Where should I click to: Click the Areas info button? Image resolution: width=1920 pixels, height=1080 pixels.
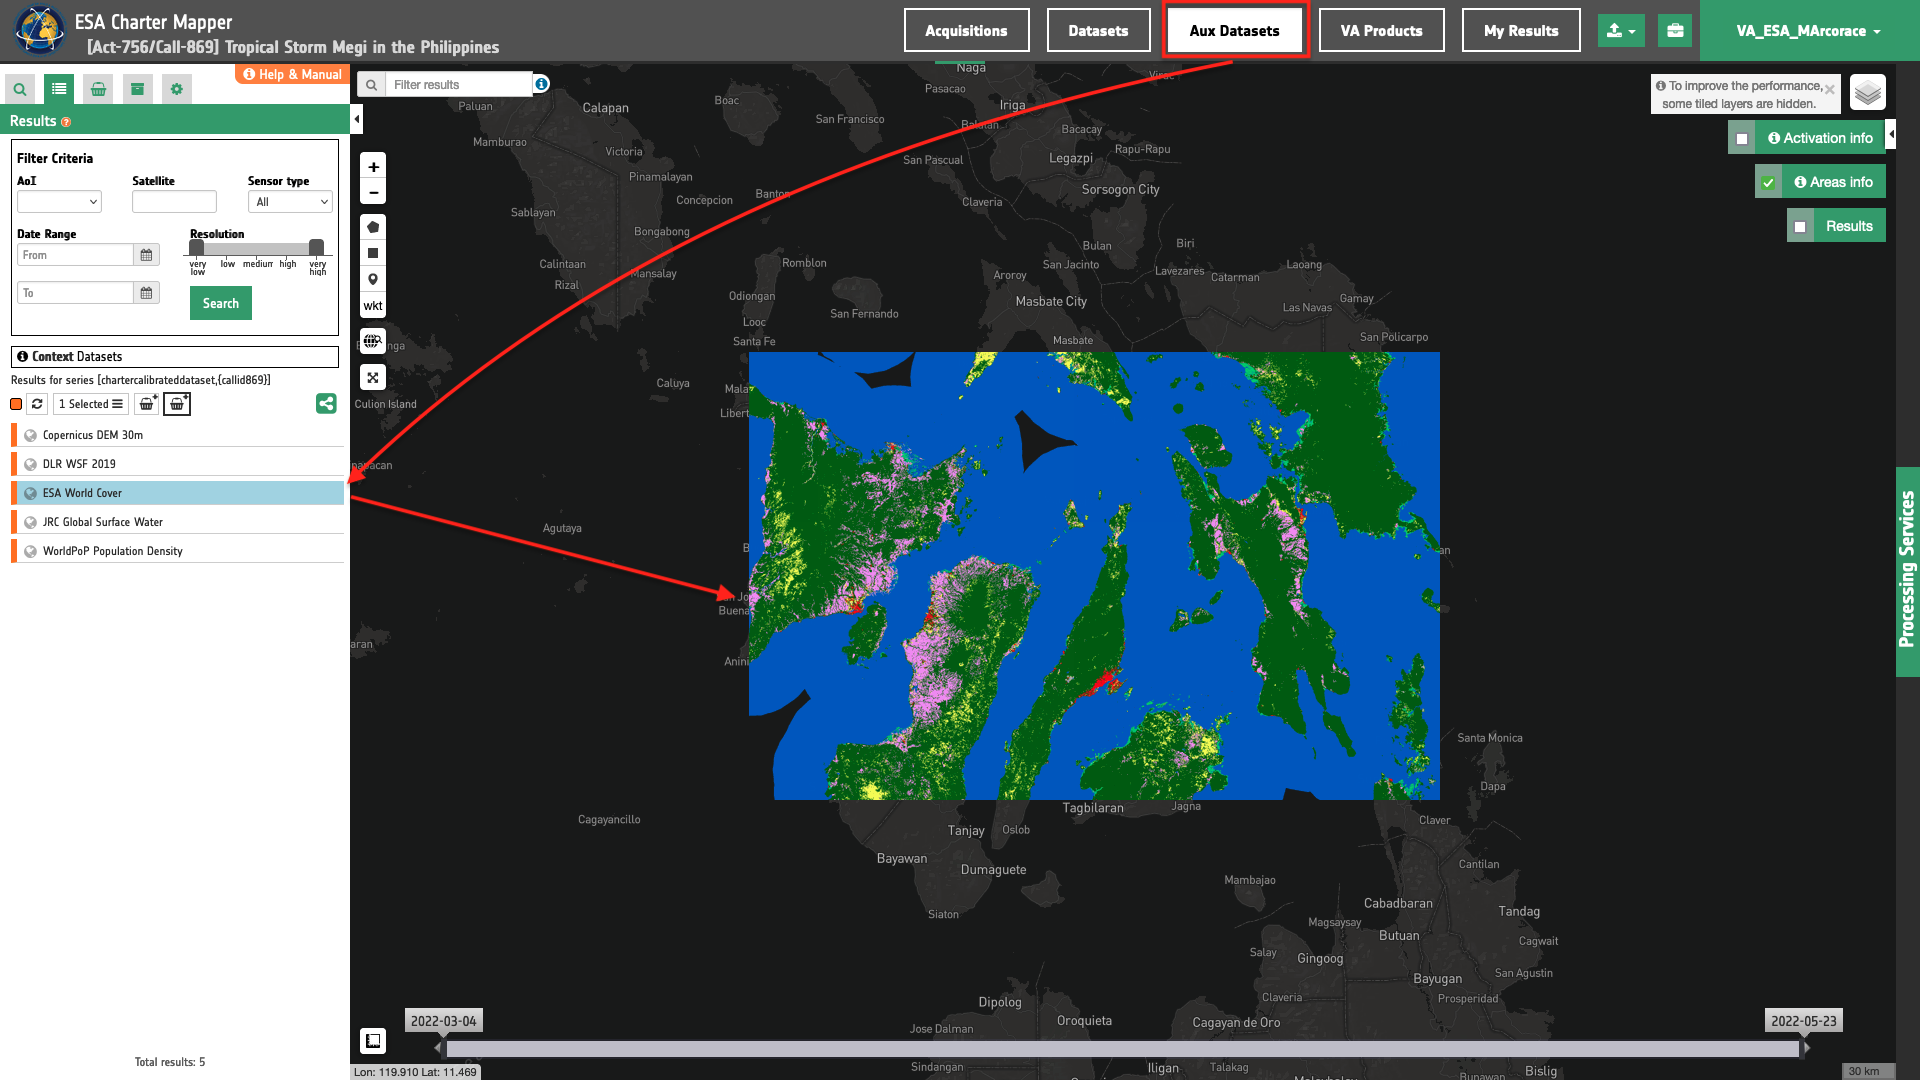(x=1833, y=182)
